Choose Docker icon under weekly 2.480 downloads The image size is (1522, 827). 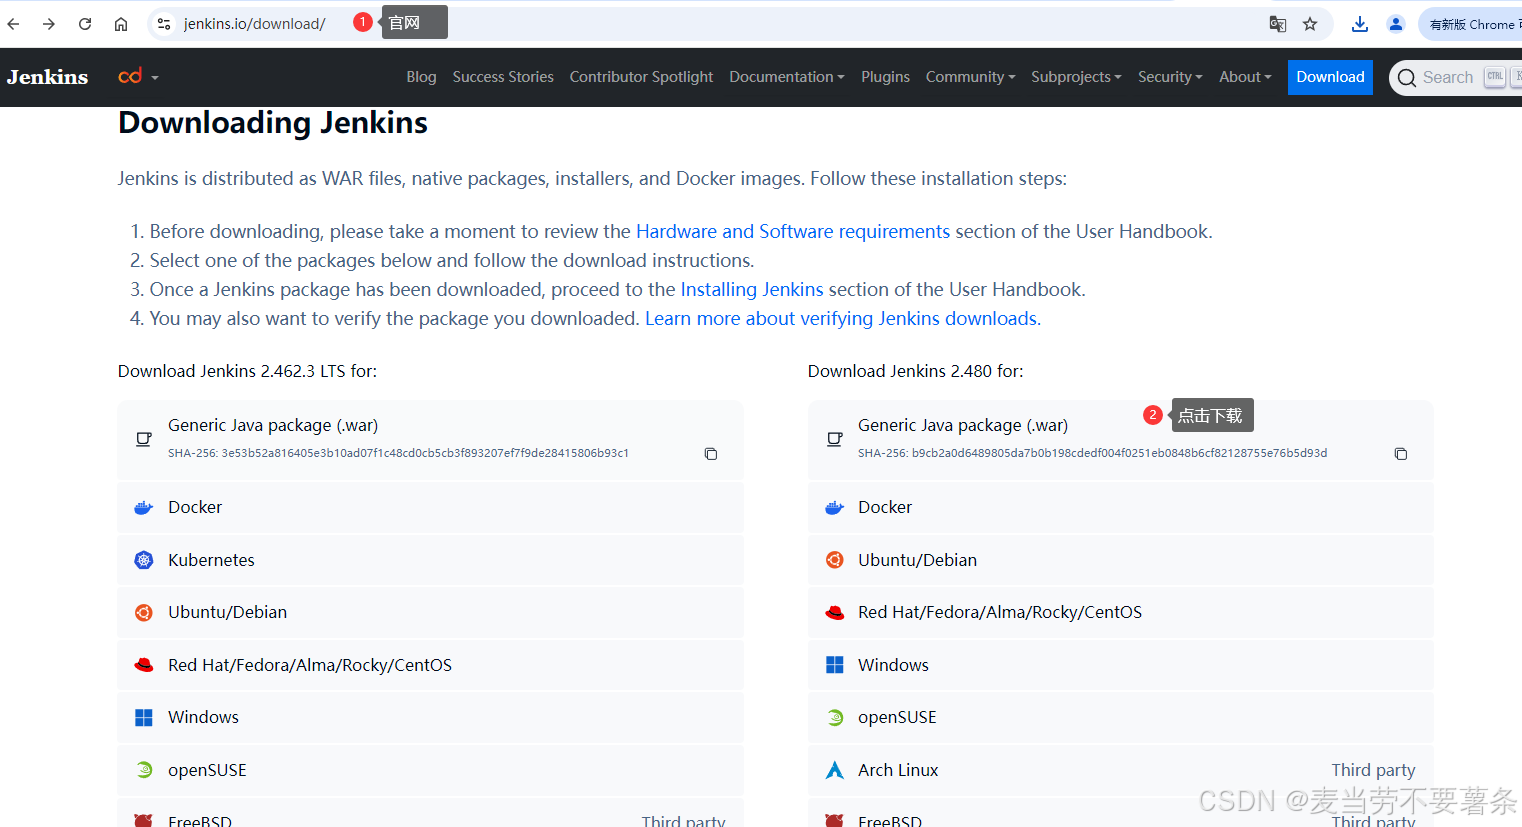coord(834,507)
